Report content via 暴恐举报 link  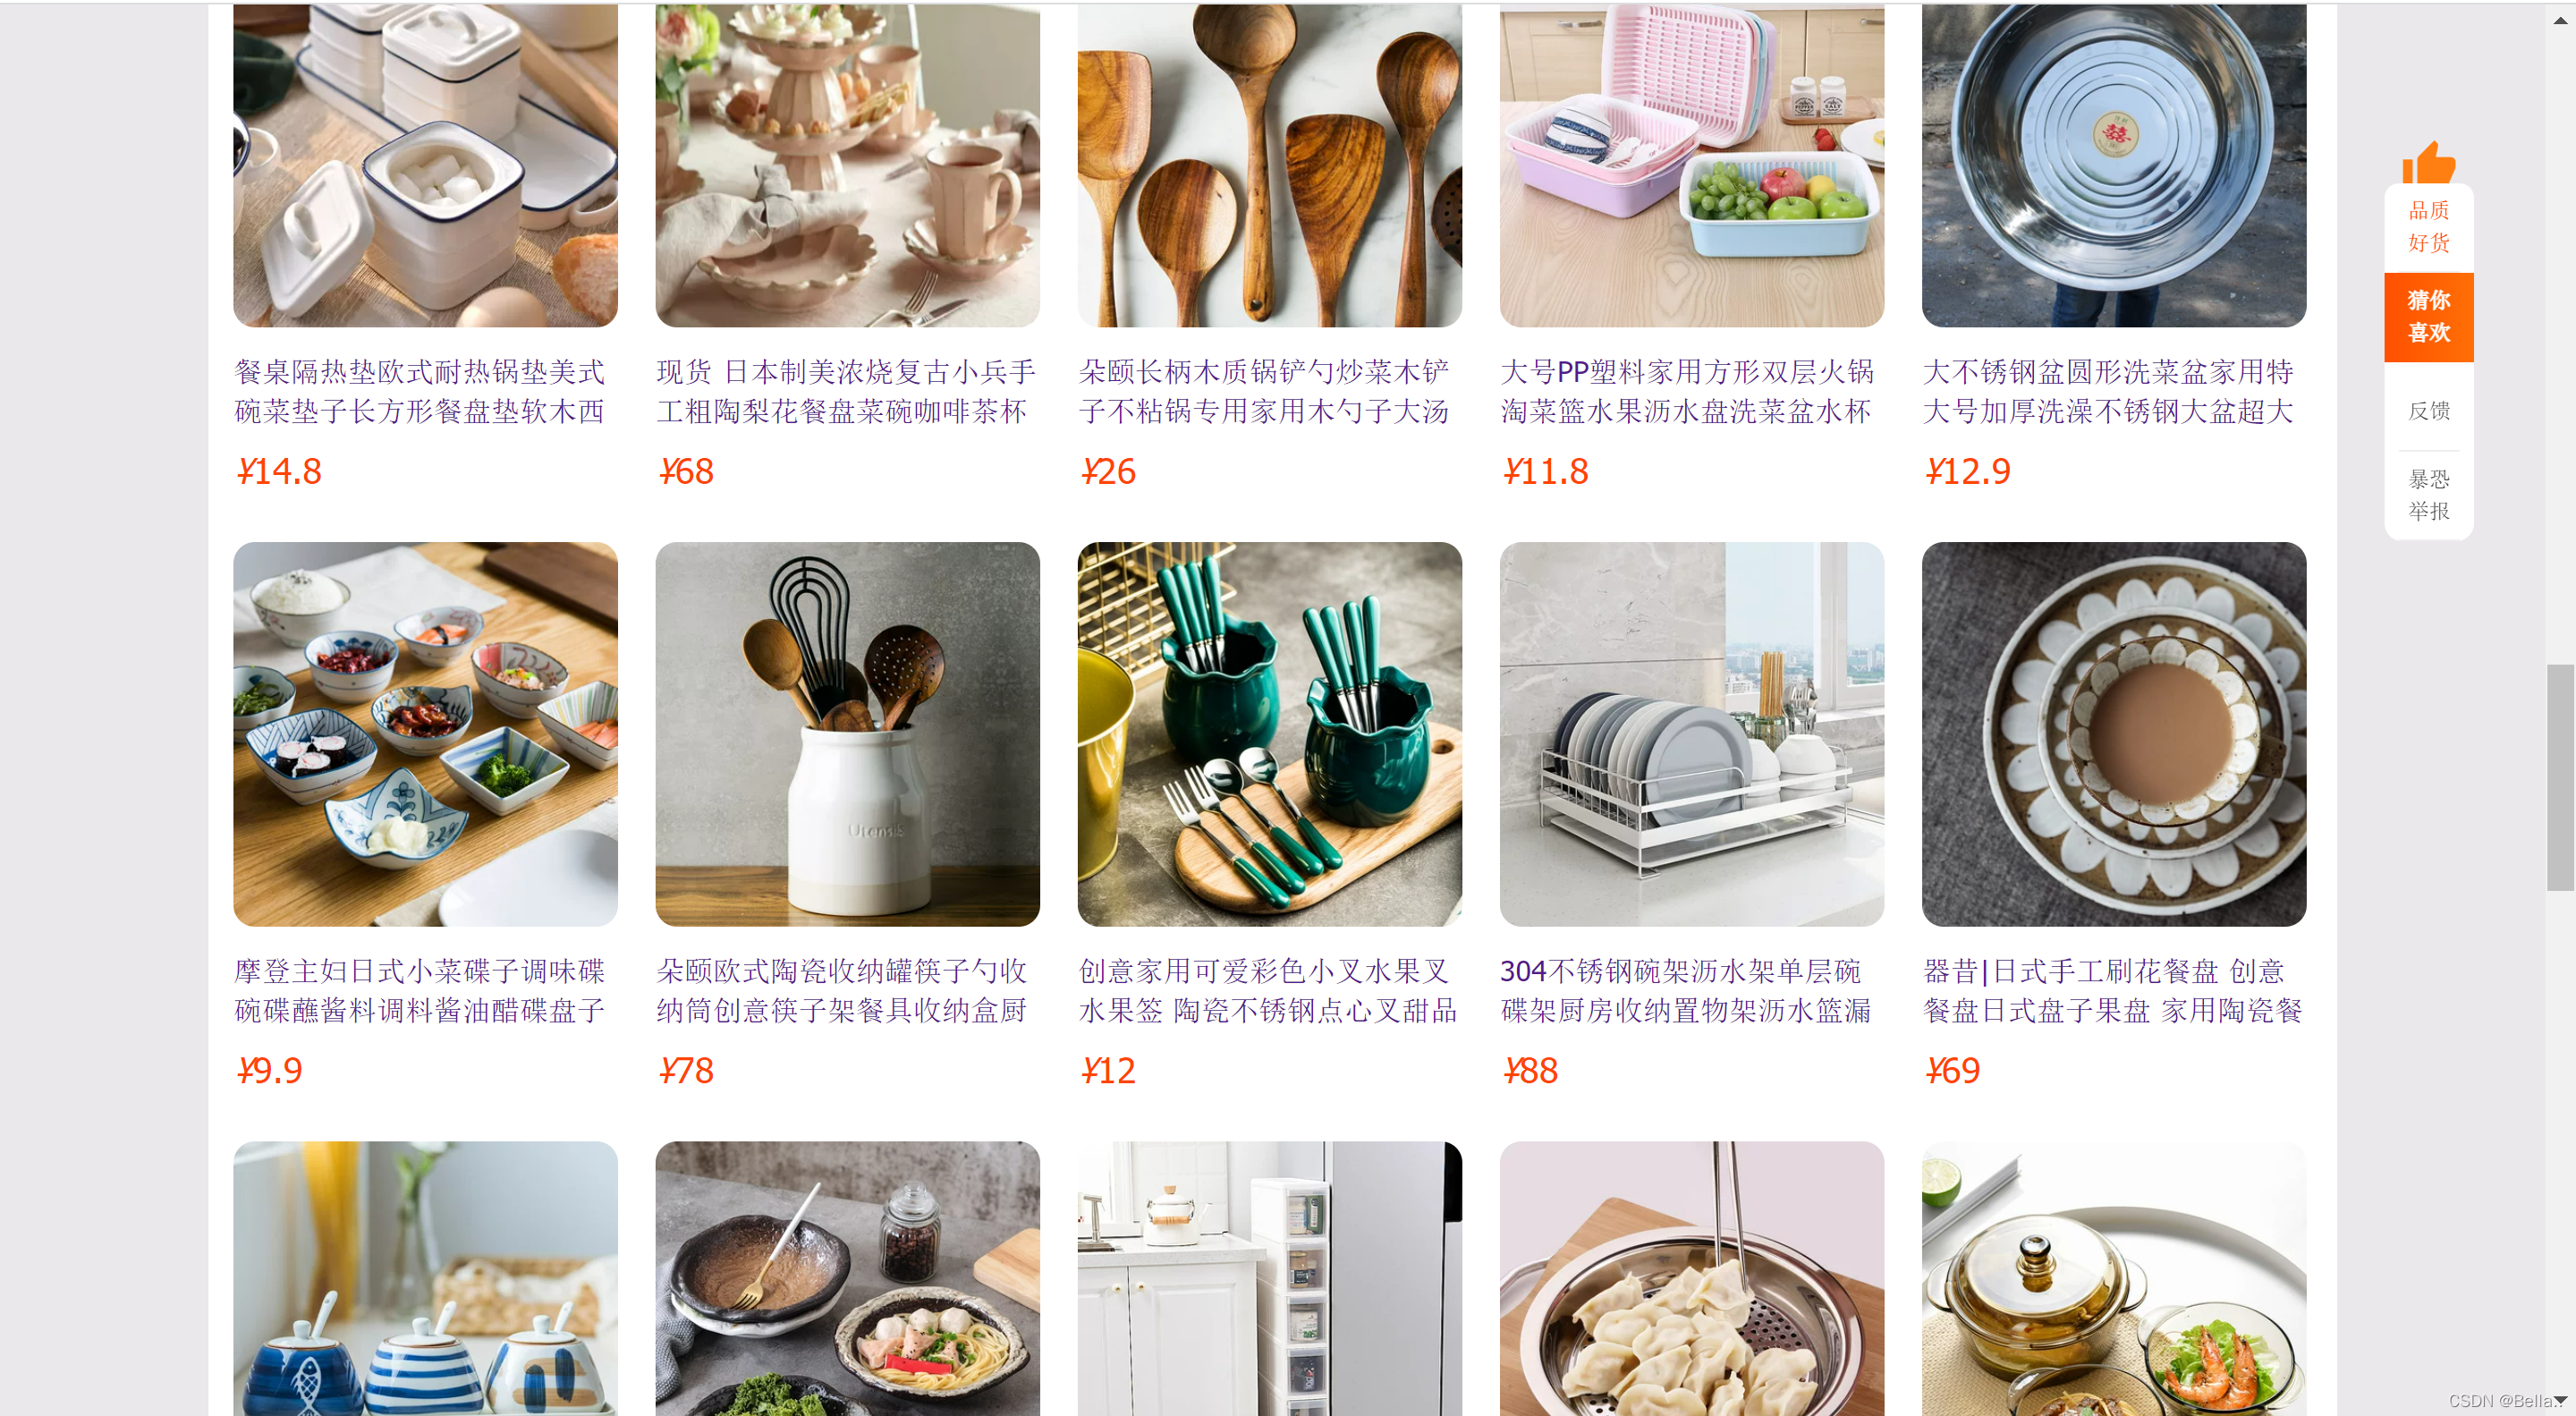point(2428,495)
